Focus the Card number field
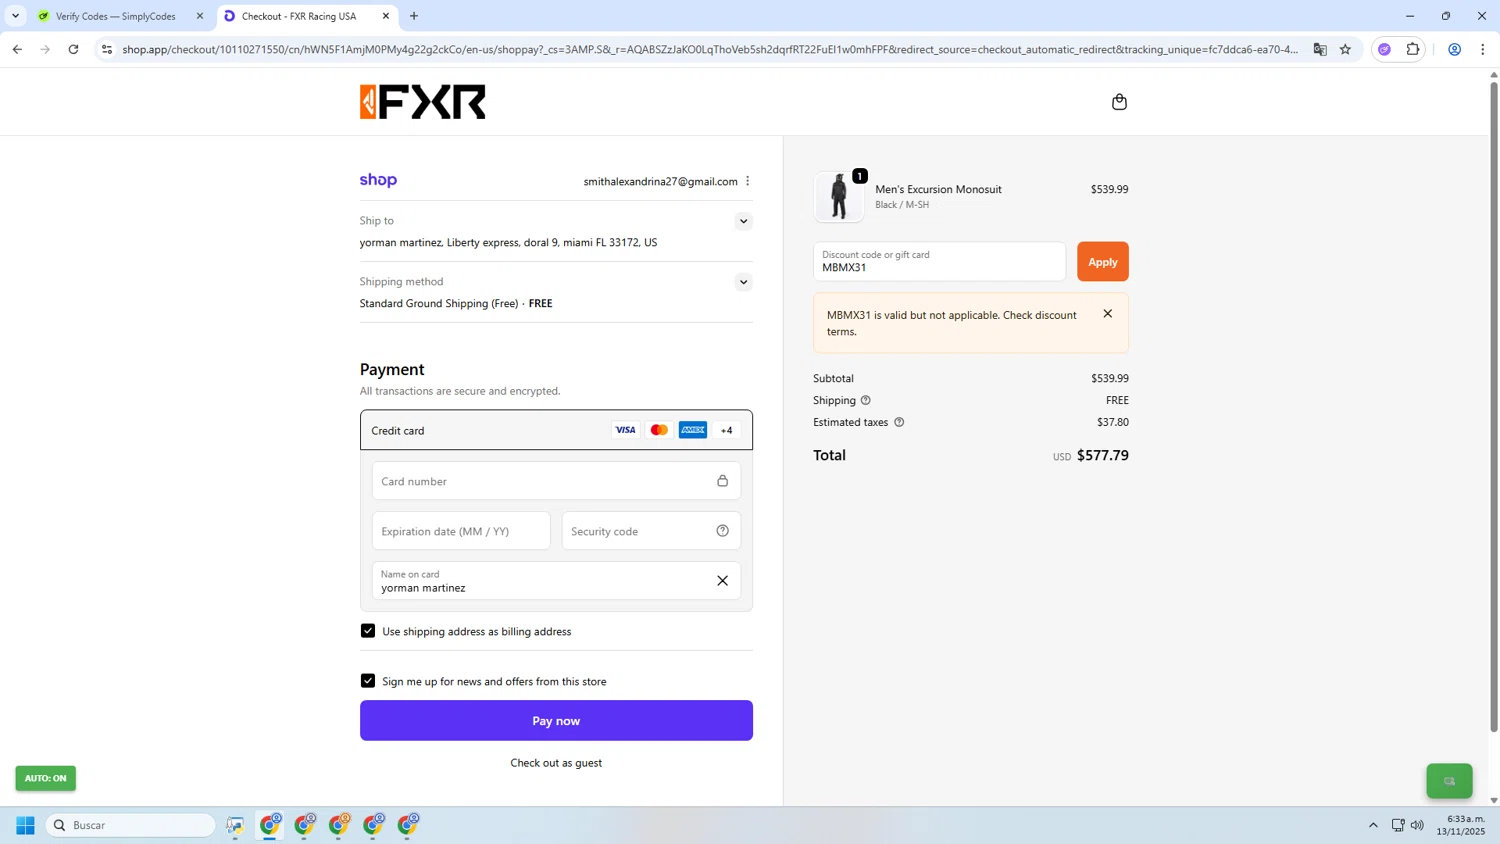Screen dimensions: 1500x844 [556, 481]
